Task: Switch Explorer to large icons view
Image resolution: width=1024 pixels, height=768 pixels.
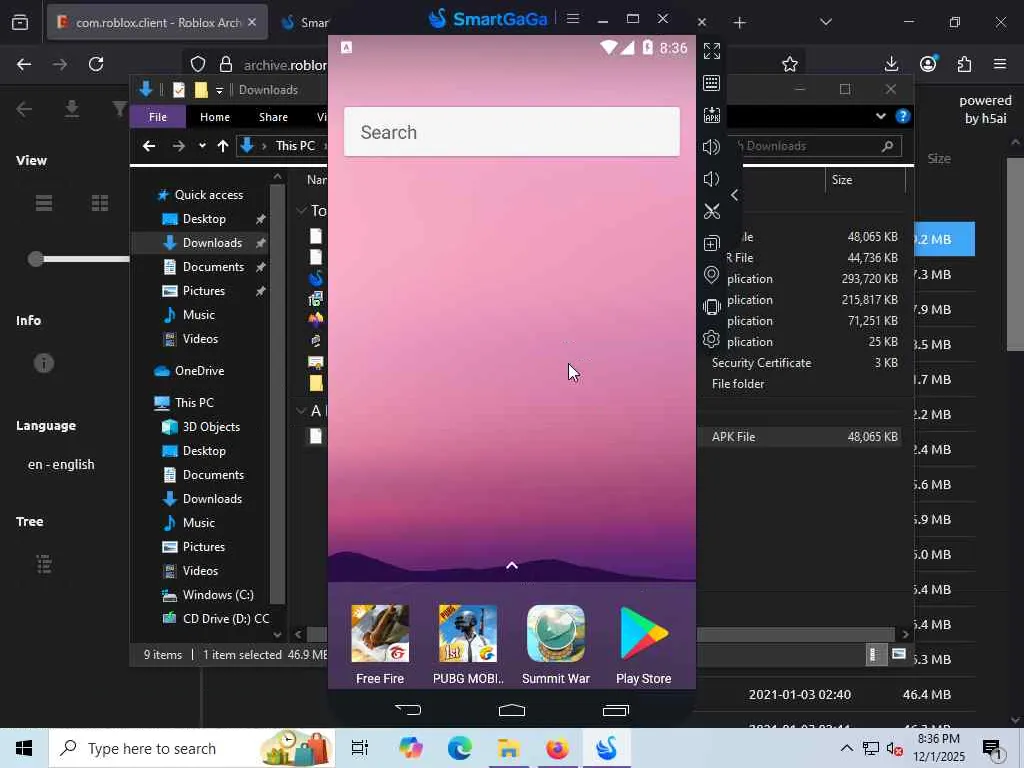Action: [899, 654]
